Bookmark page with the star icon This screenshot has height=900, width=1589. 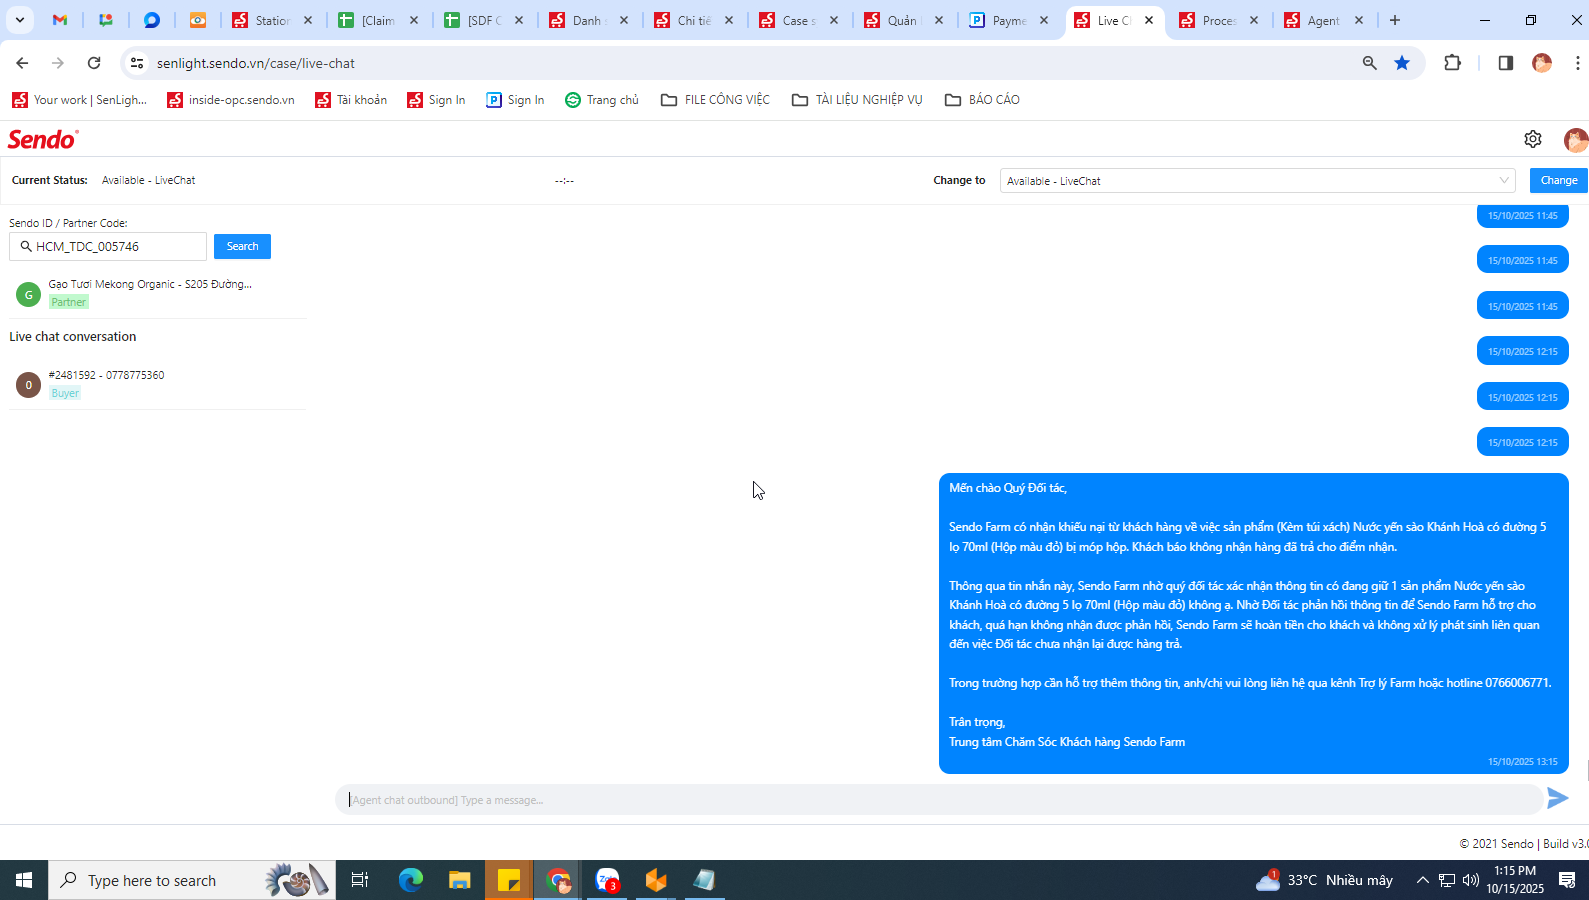pos(1402,63)
